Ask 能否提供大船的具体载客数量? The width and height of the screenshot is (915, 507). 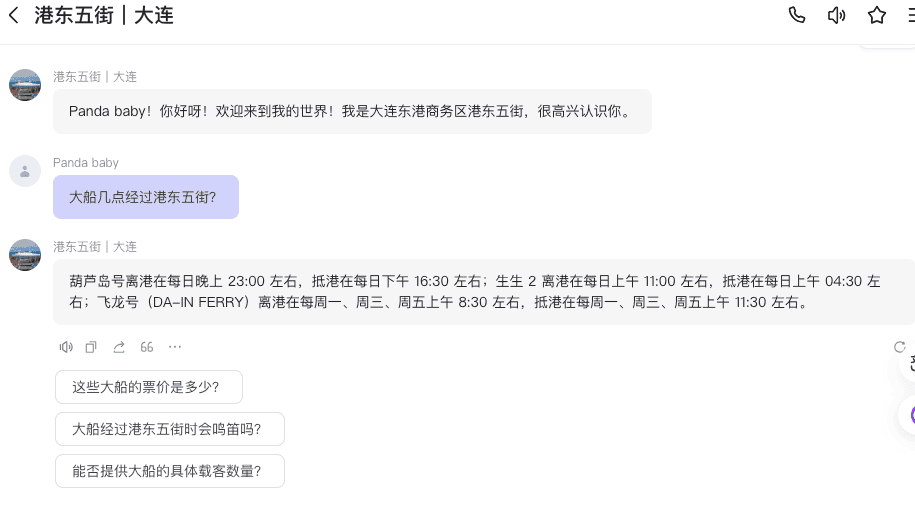click(170, 471)
